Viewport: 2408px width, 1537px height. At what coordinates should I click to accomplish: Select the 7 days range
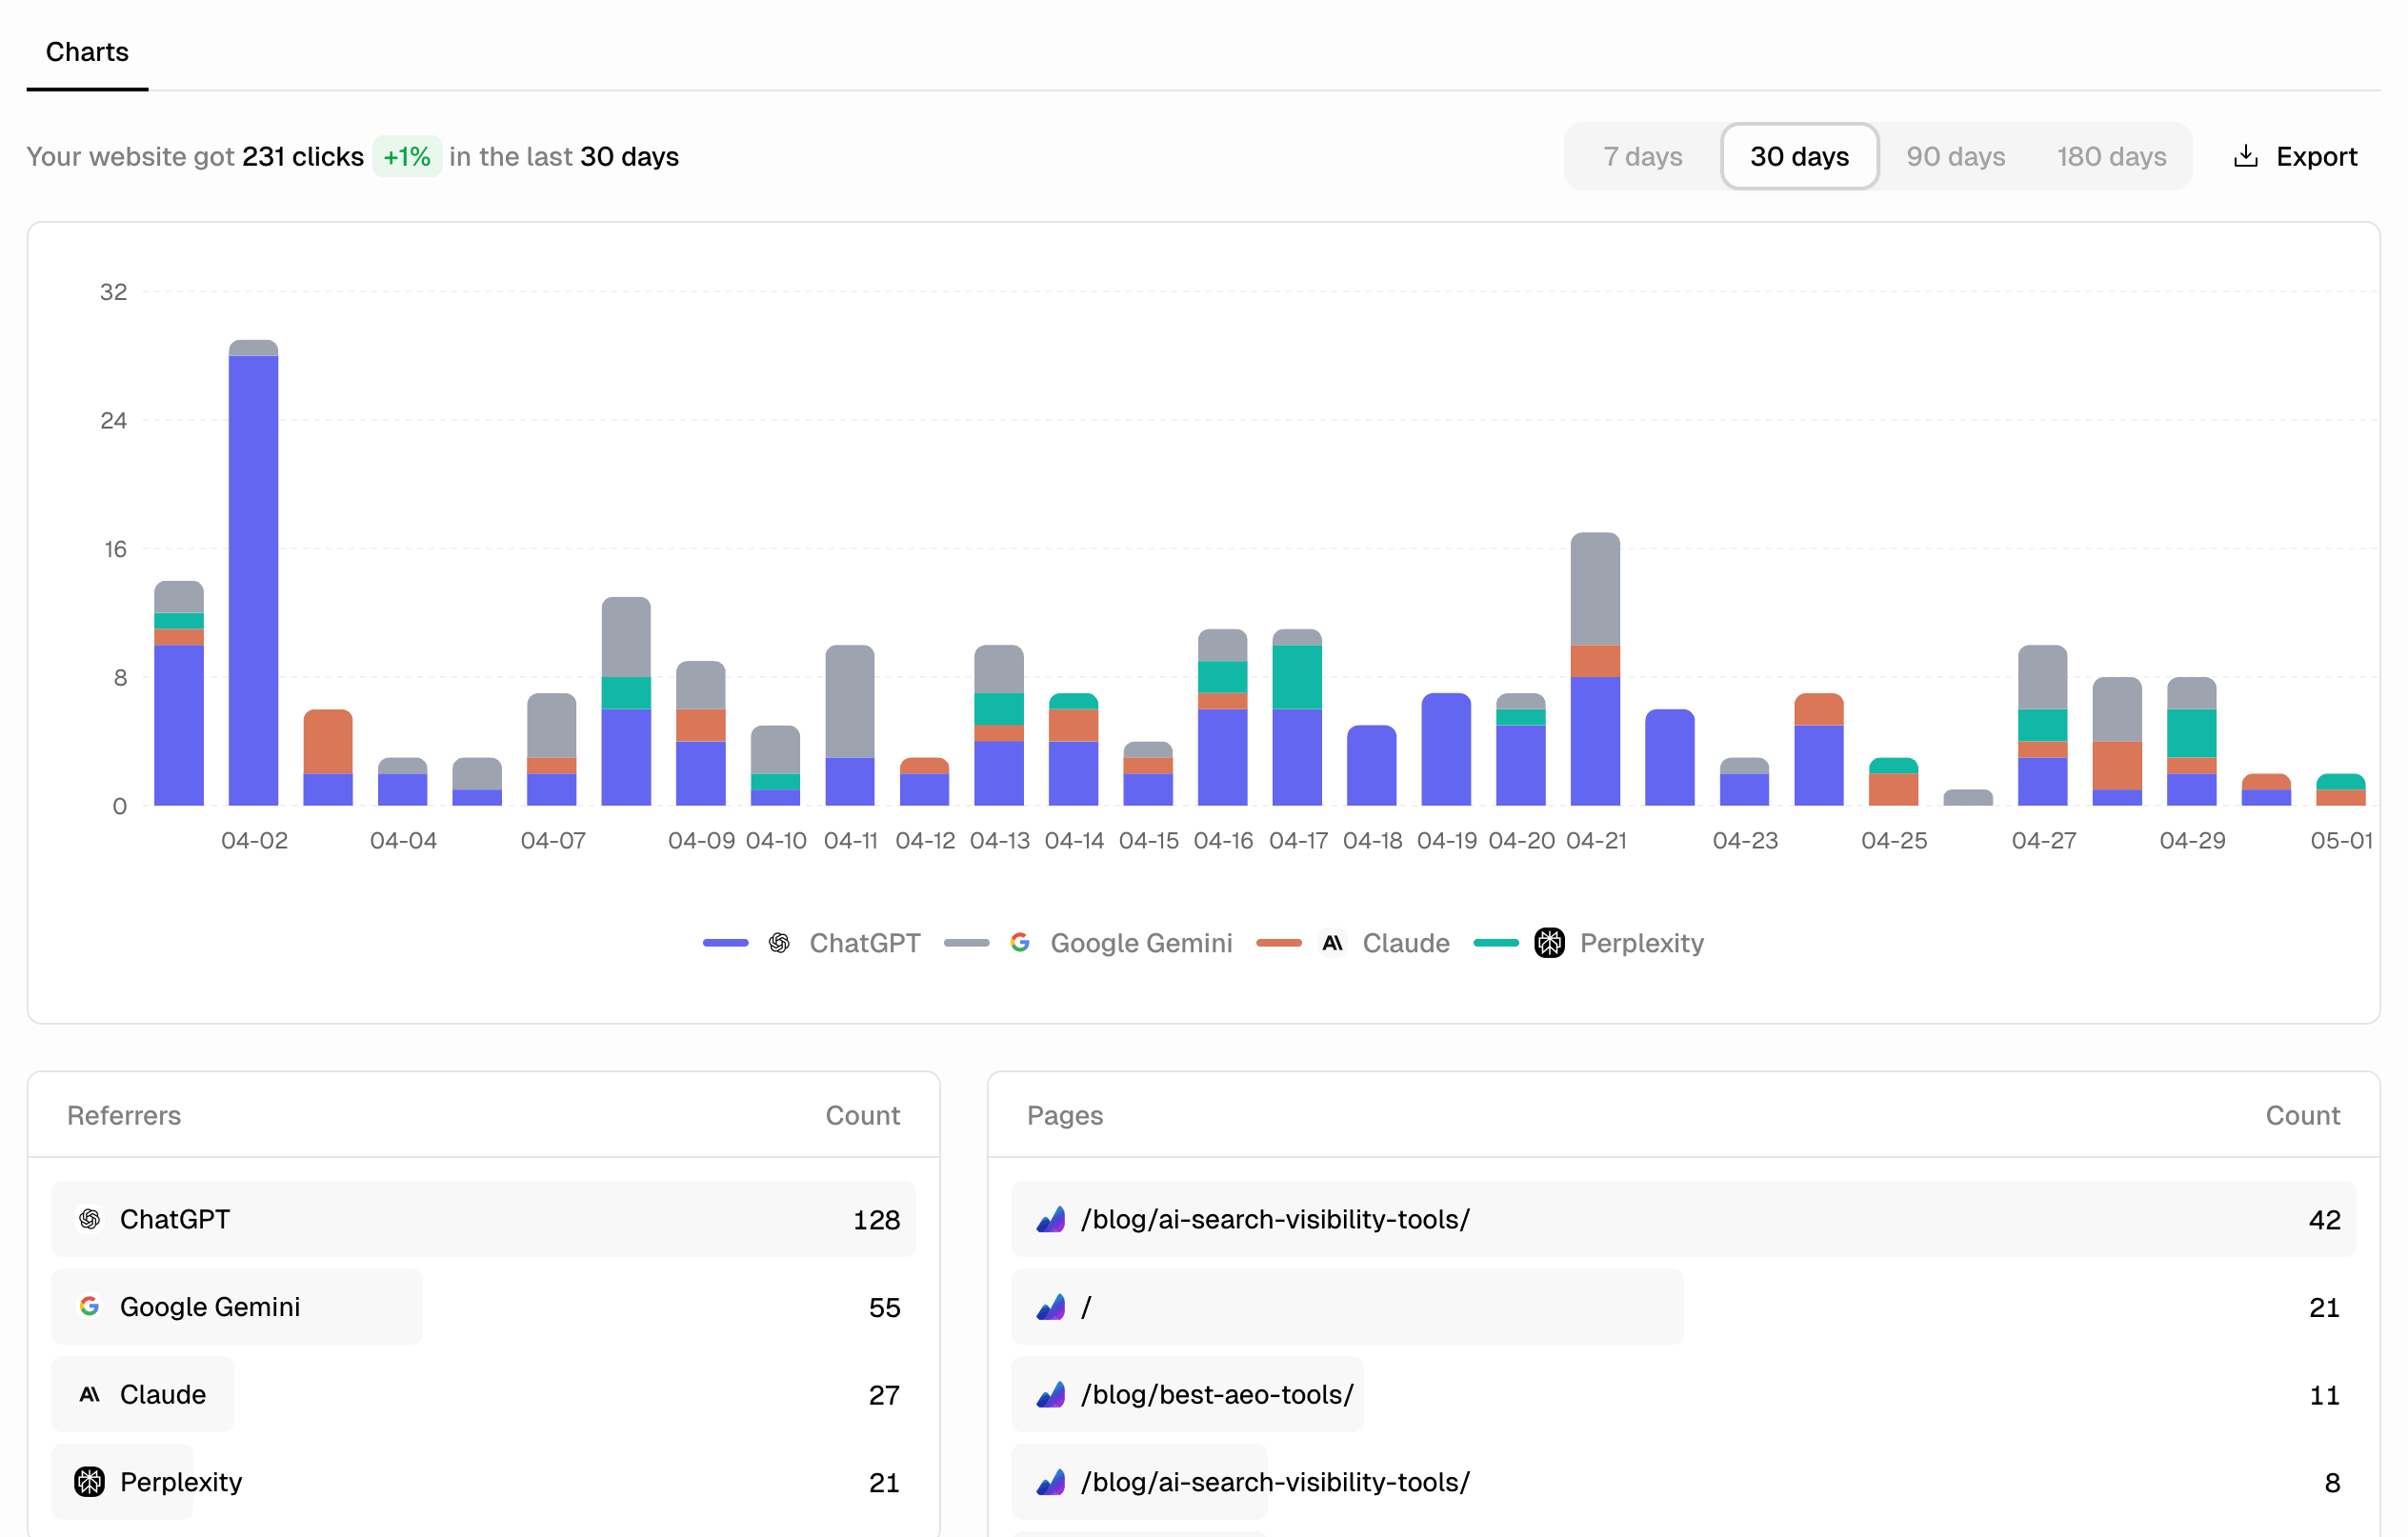(x=1642, y=157)
